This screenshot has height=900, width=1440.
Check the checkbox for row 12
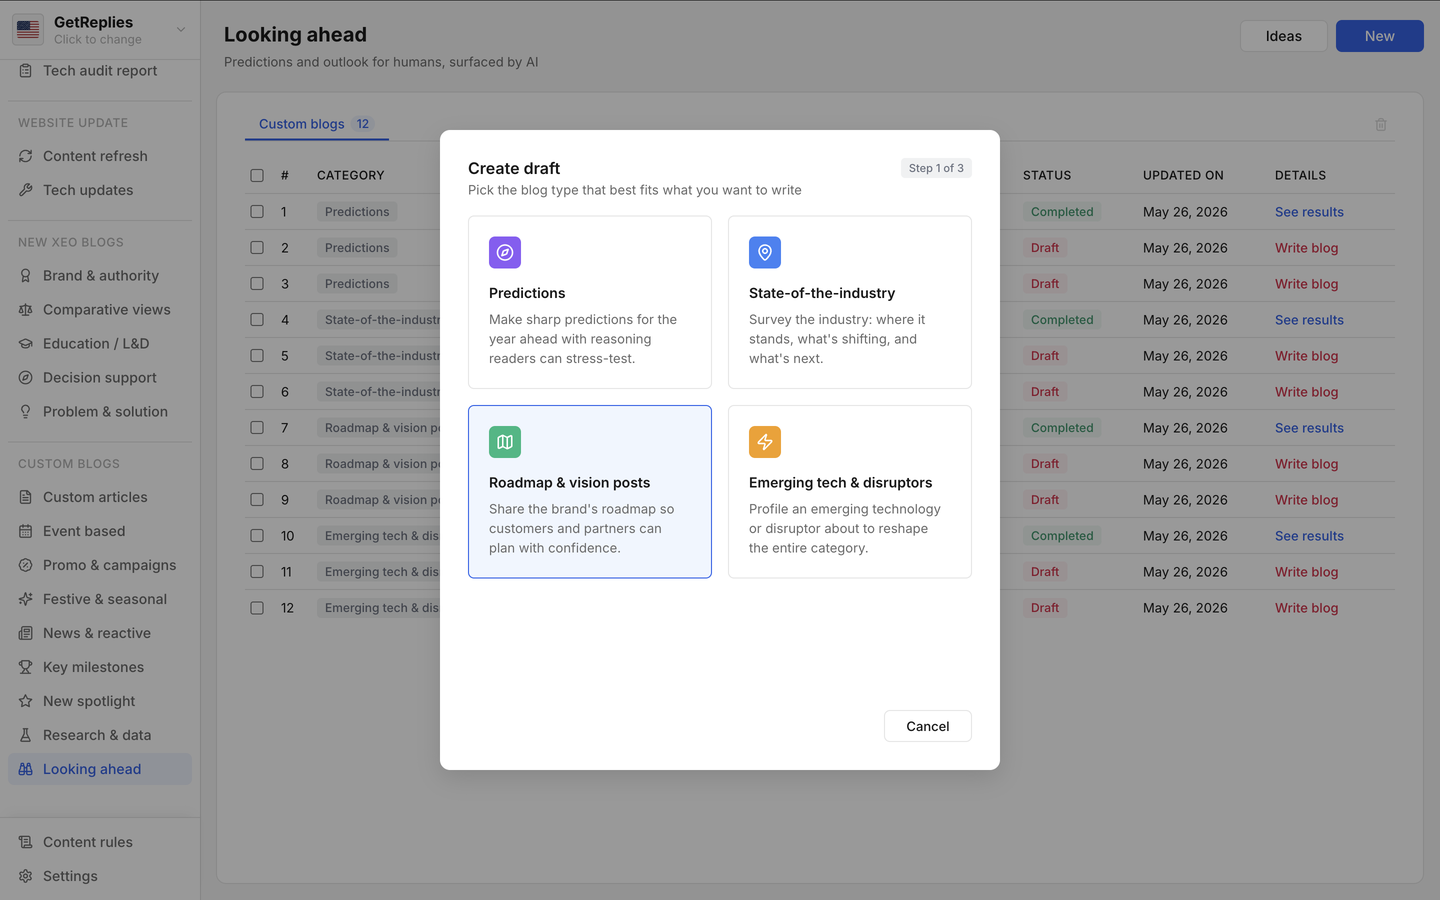tap(257, 608)
